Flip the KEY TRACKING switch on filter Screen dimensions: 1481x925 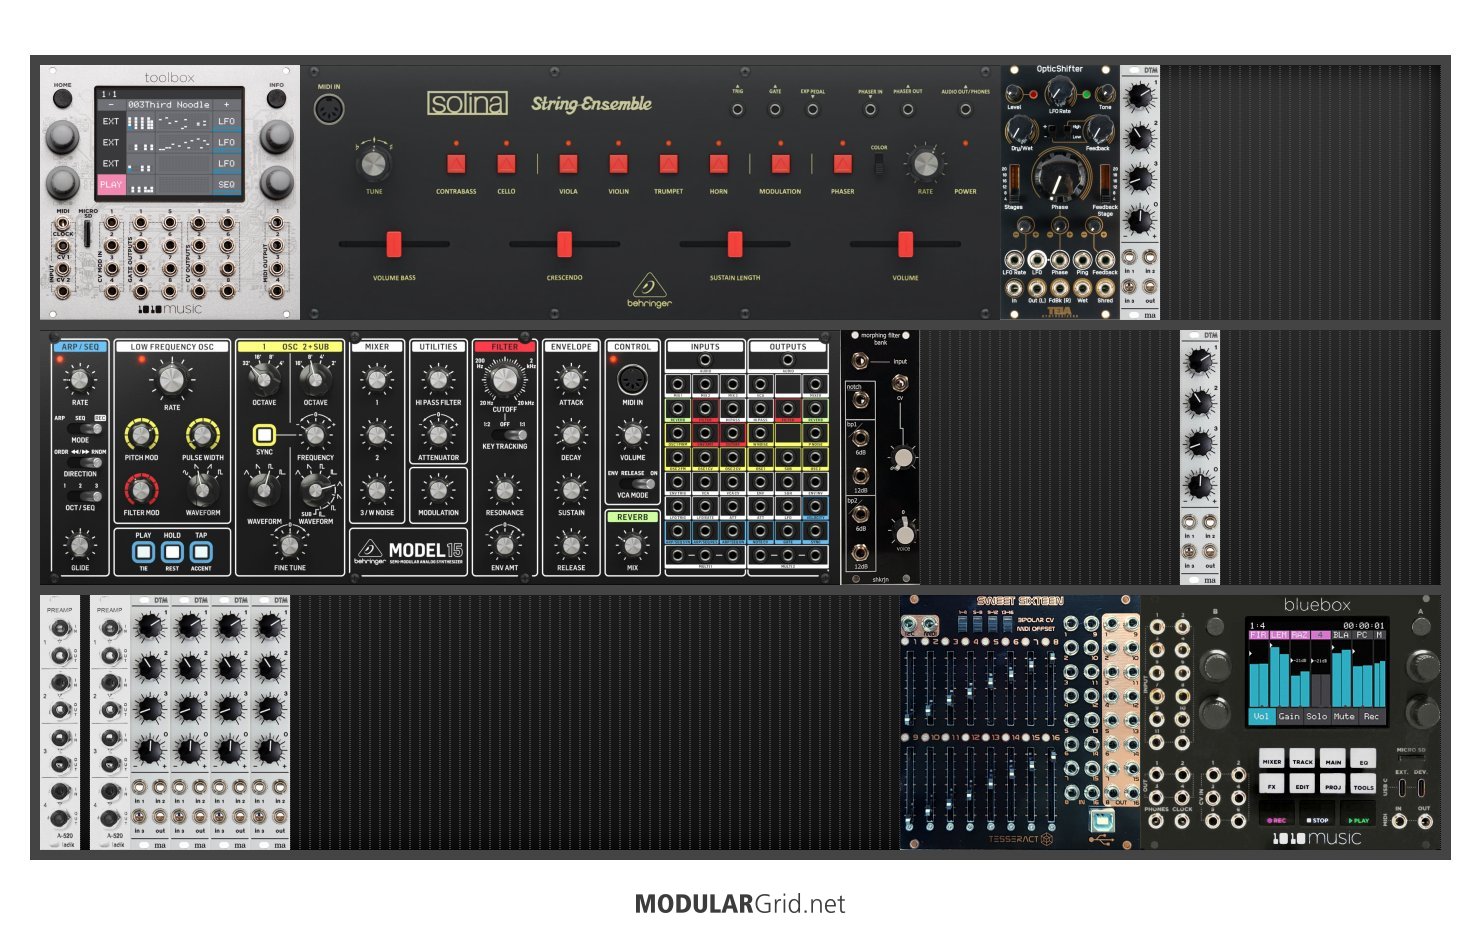pos(509,435)
